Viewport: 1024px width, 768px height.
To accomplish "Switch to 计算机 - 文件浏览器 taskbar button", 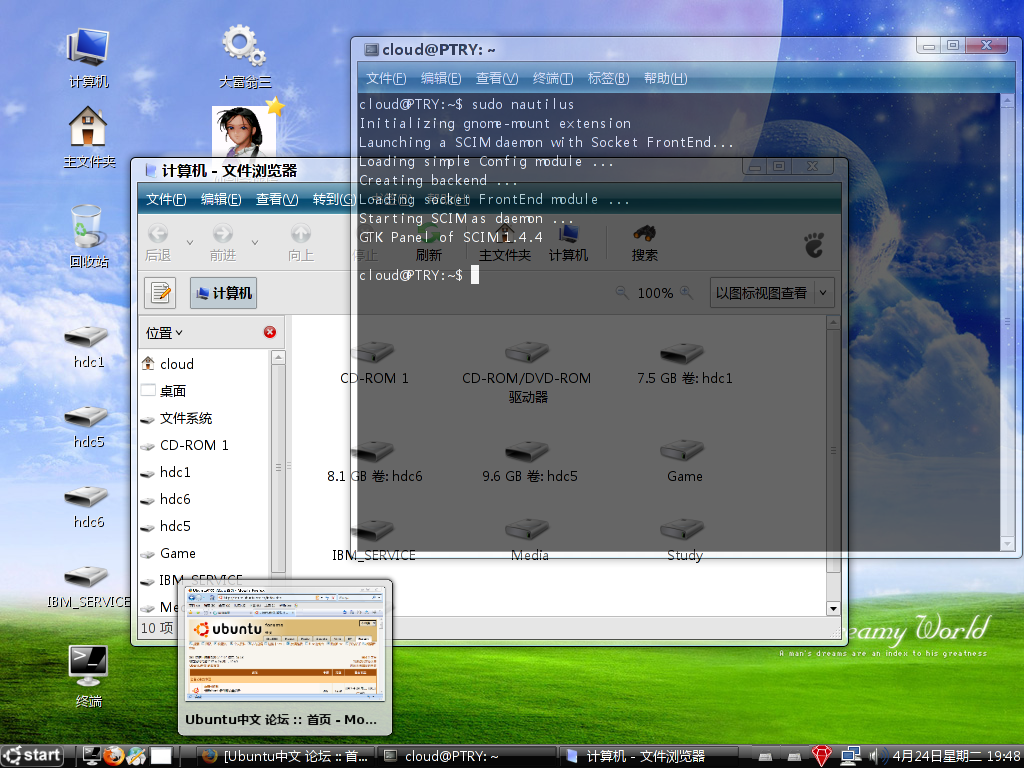I will [649, 756].
